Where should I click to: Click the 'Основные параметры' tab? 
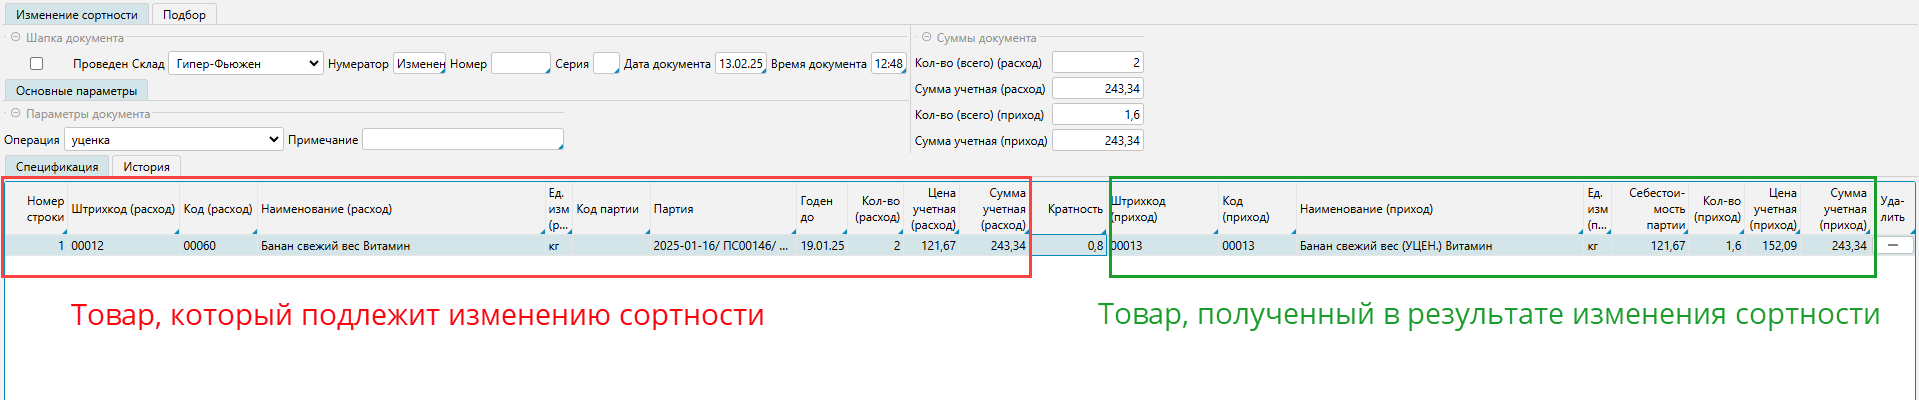point(76,91)
